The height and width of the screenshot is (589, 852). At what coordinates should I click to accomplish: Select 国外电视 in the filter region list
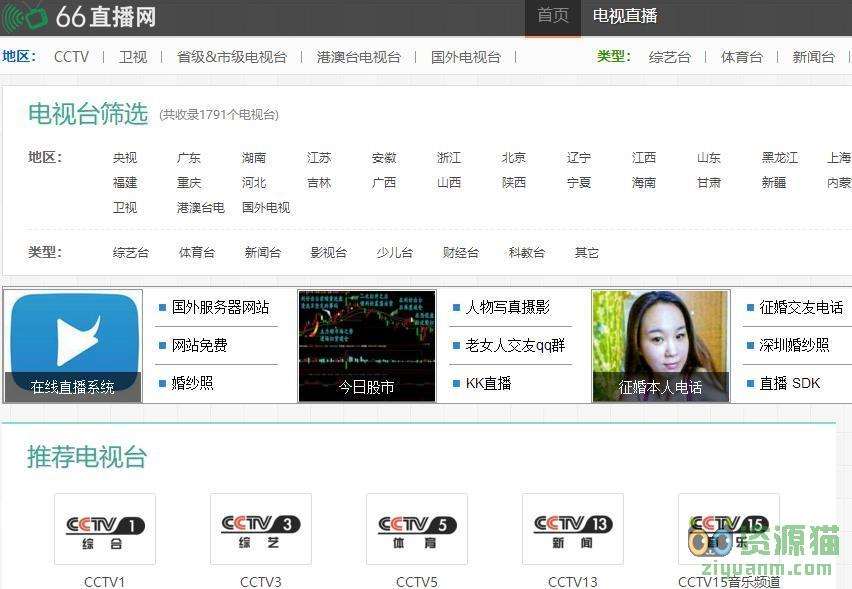pyautogui.click(x=266, y=208)
